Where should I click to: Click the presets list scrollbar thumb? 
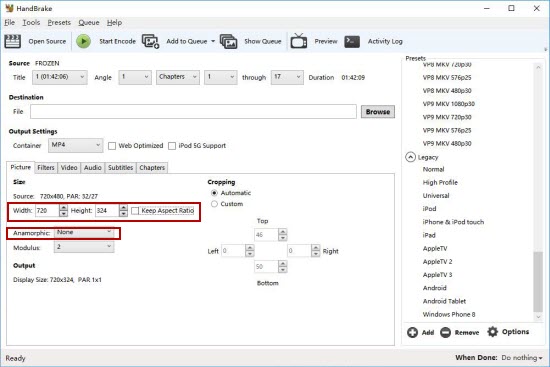pyautogui.click(x=538, y=281)
